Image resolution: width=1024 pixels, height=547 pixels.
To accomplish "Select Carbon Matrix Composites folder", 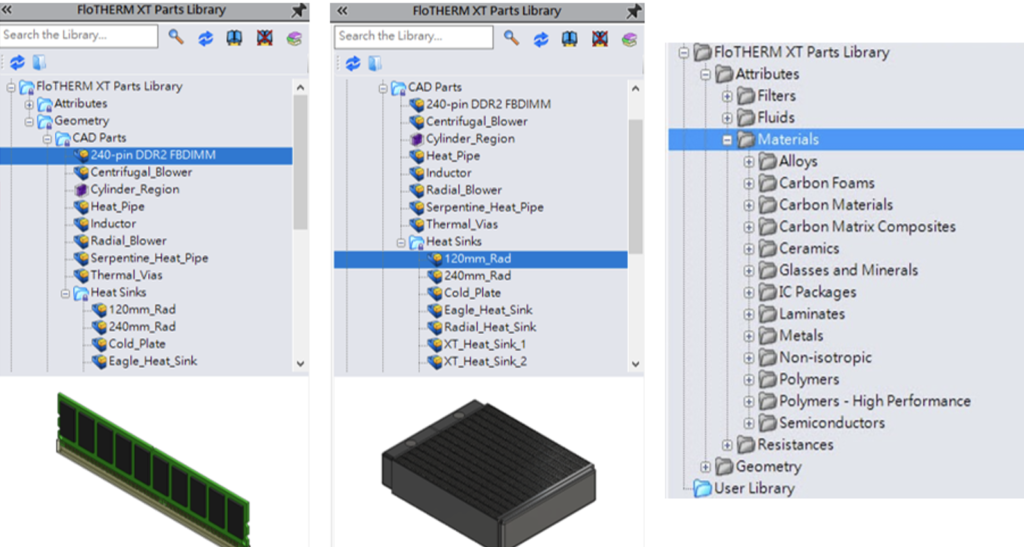I will (x=867, y=227).
